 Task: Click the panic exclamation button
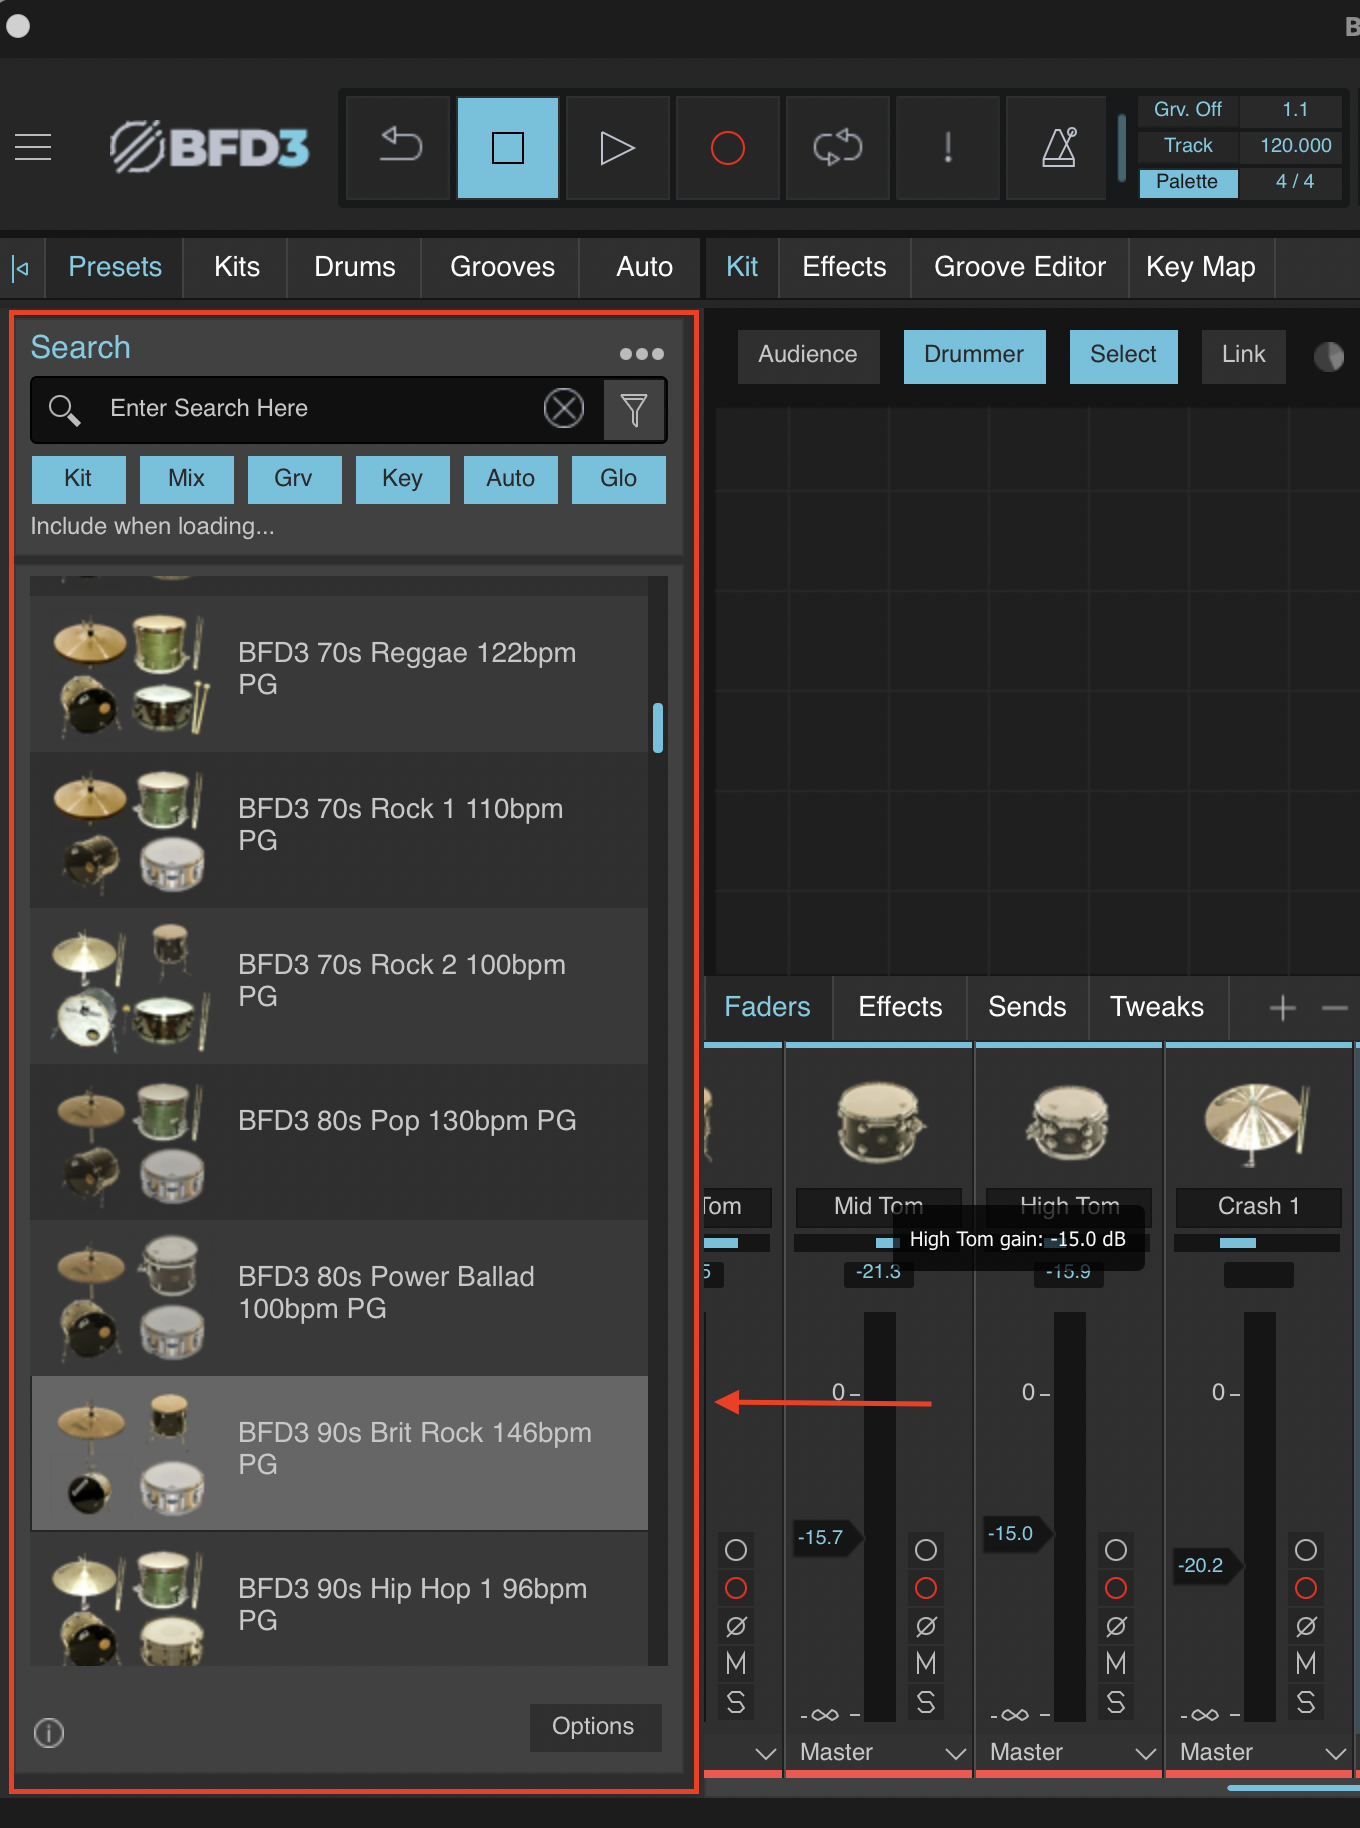948,148
